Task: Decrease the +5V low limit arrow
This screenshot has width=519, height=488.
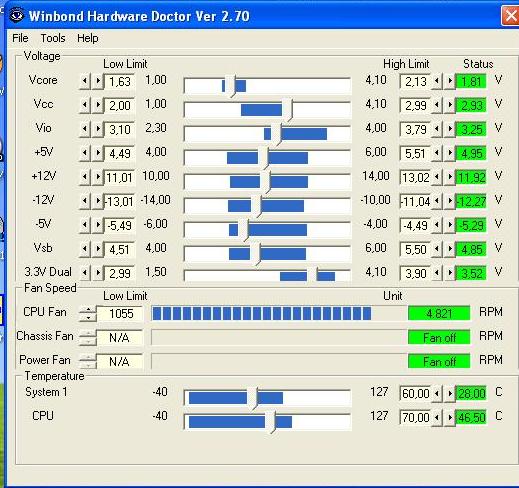Action: [x=85, y=153]
